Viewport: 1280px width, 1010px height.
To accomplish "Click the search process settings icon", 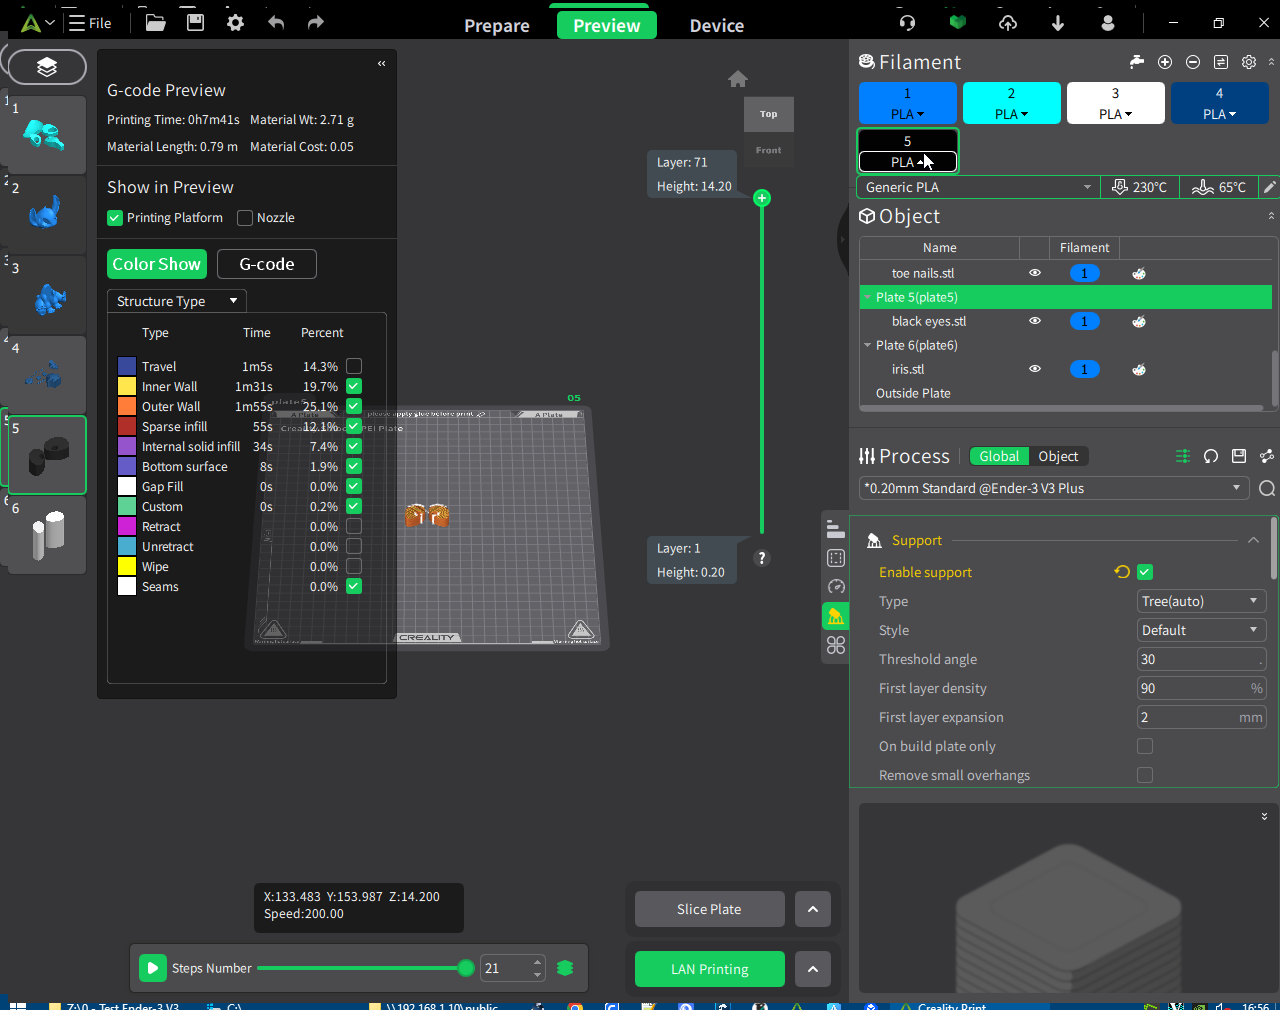I will pos(1266,488).
